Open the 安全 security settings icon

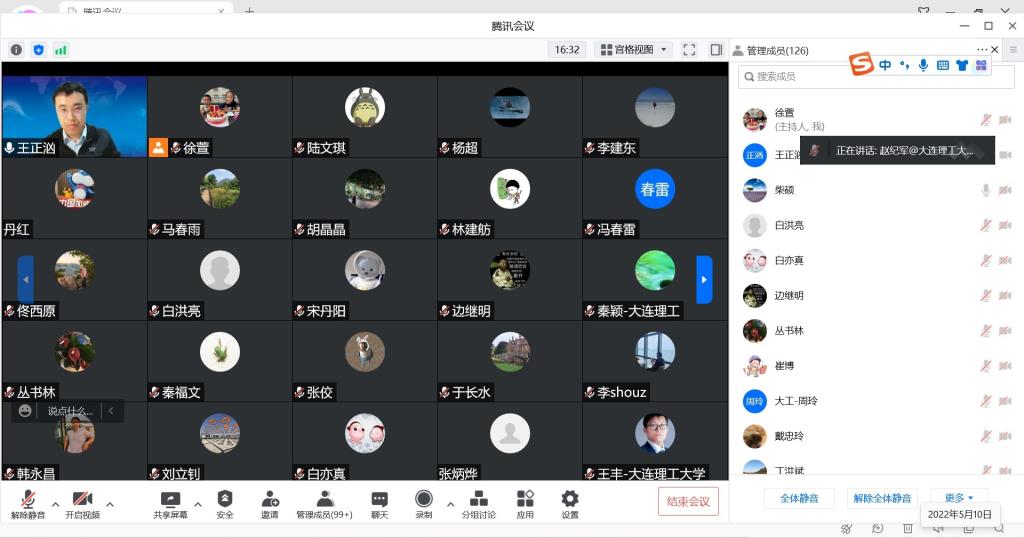(x=225, y=503)
